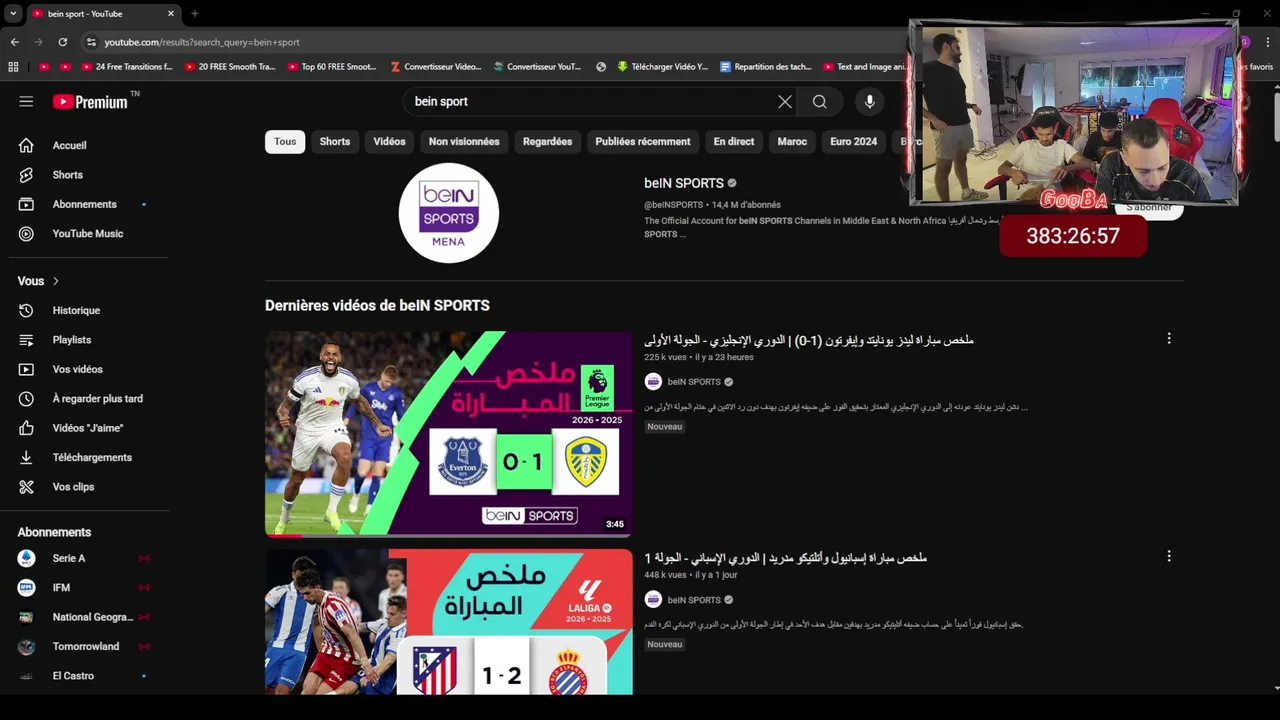This screenshot has width=1280, height=720.
Task: Open a new browser tab with plus
Action: pyautogui.click(x=195, y=14)
